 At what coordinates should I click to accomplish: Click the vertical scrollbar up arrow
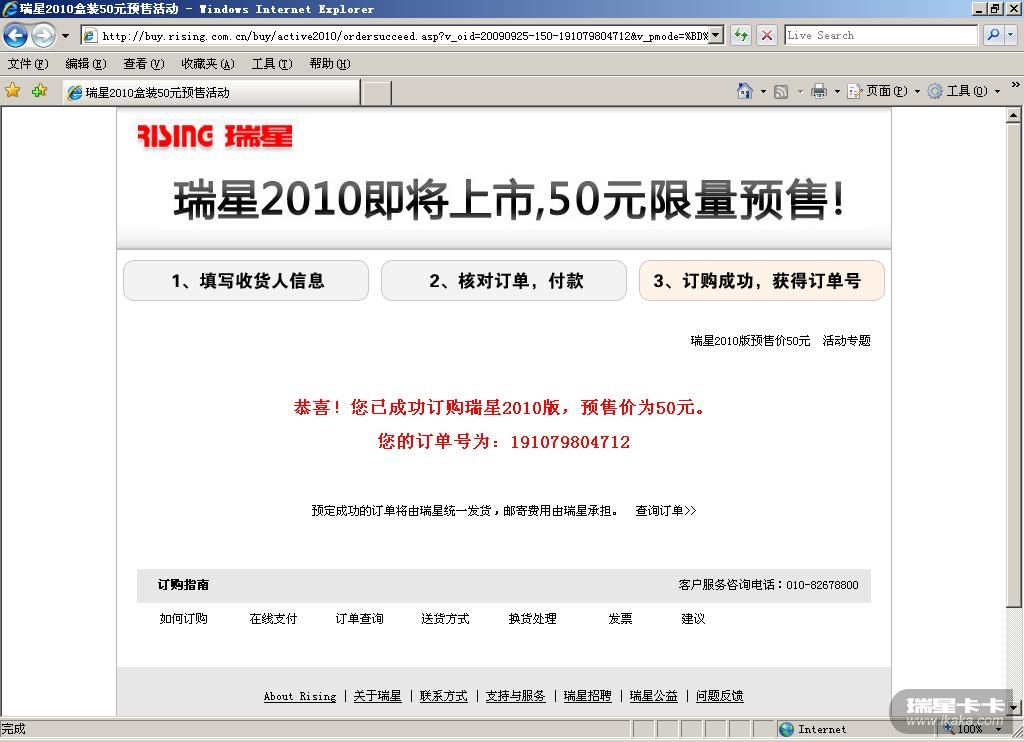coord(1014,115)
